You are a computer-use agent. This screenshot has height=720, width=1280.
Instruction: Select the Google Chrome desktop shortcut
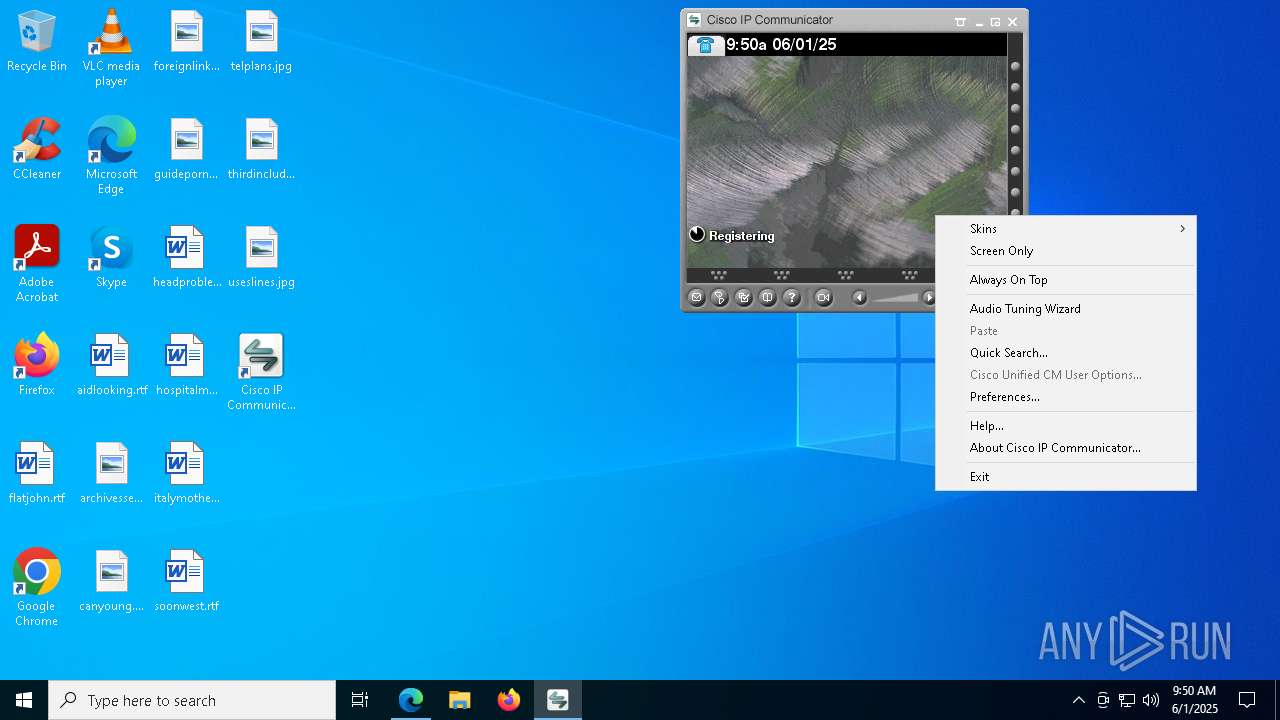pos(37,588)
